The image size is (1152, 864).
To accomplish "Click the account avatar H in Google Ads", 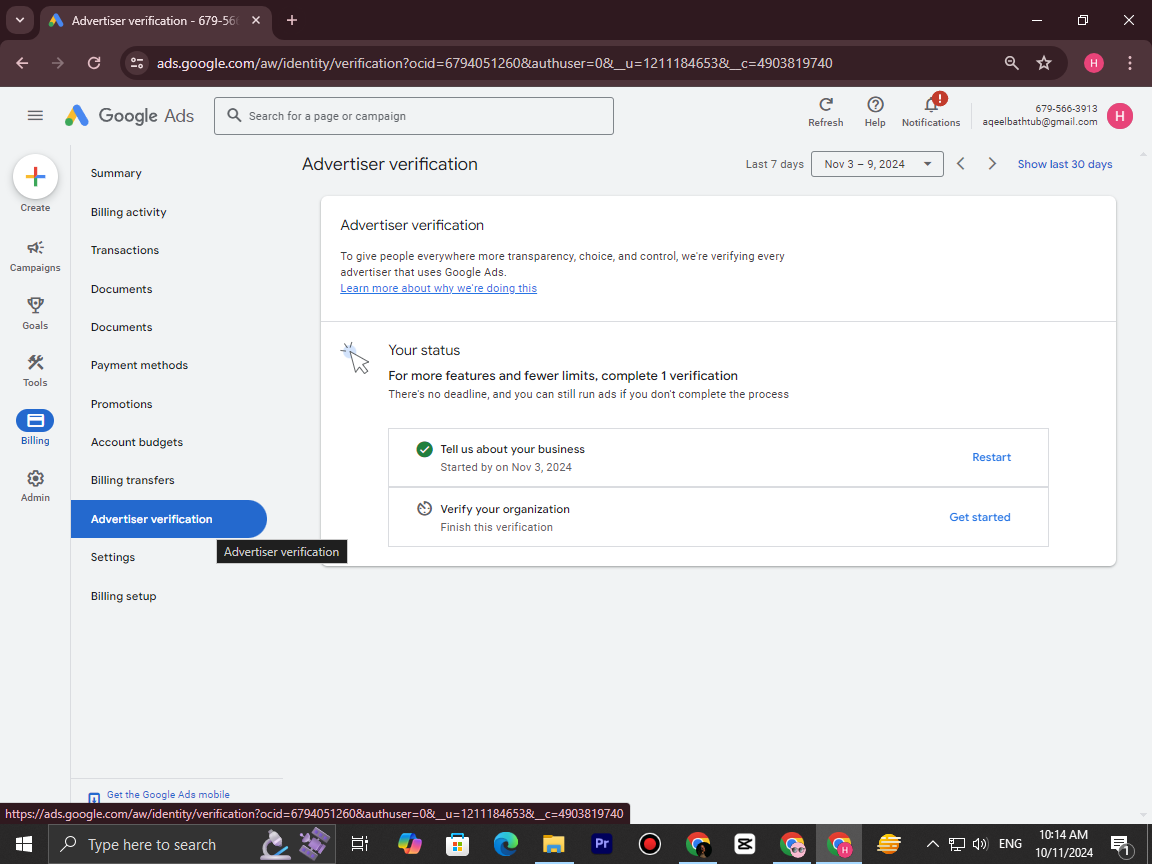I will 1120,116.
